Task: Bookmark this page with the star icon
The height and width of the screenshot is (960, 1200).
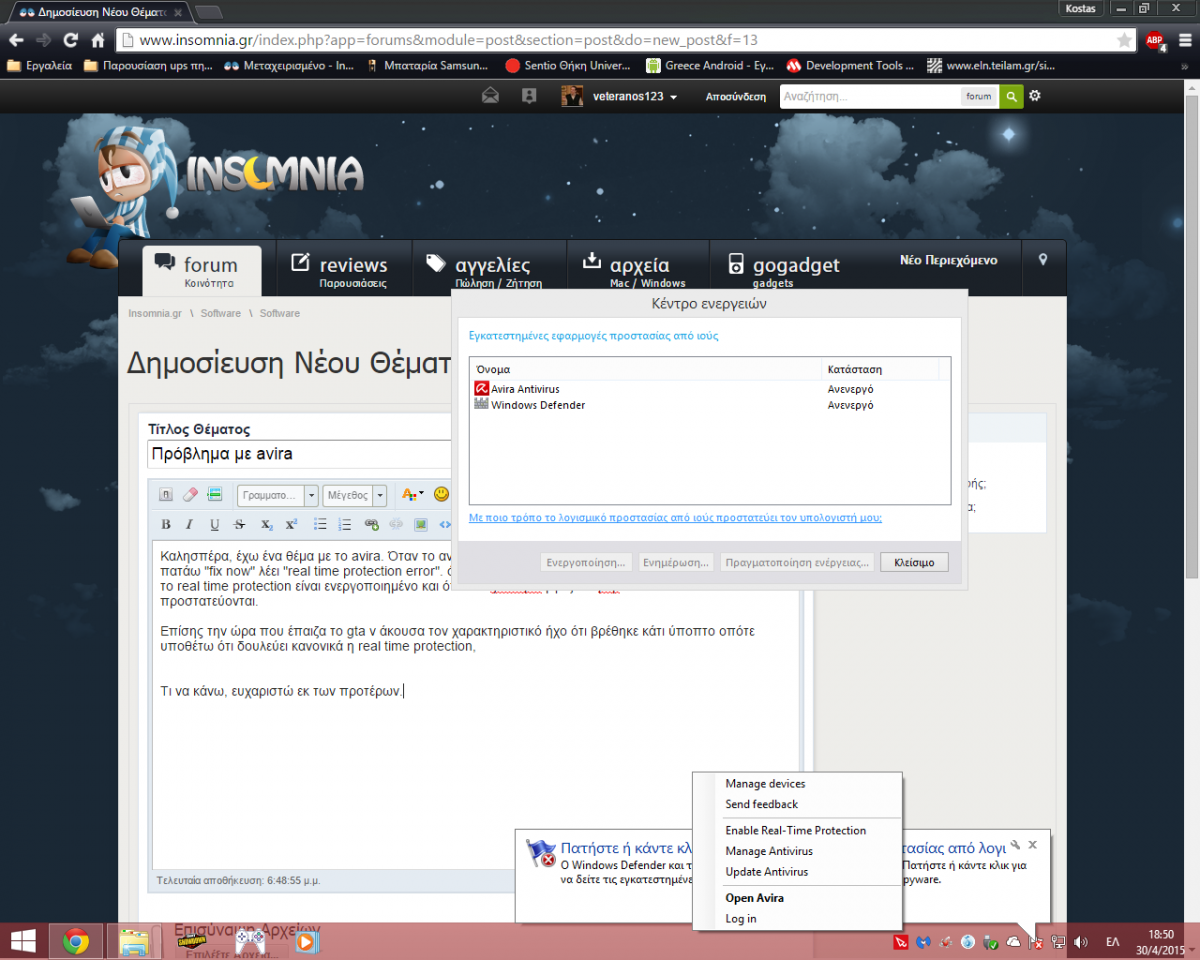Action: point(1125,41)
